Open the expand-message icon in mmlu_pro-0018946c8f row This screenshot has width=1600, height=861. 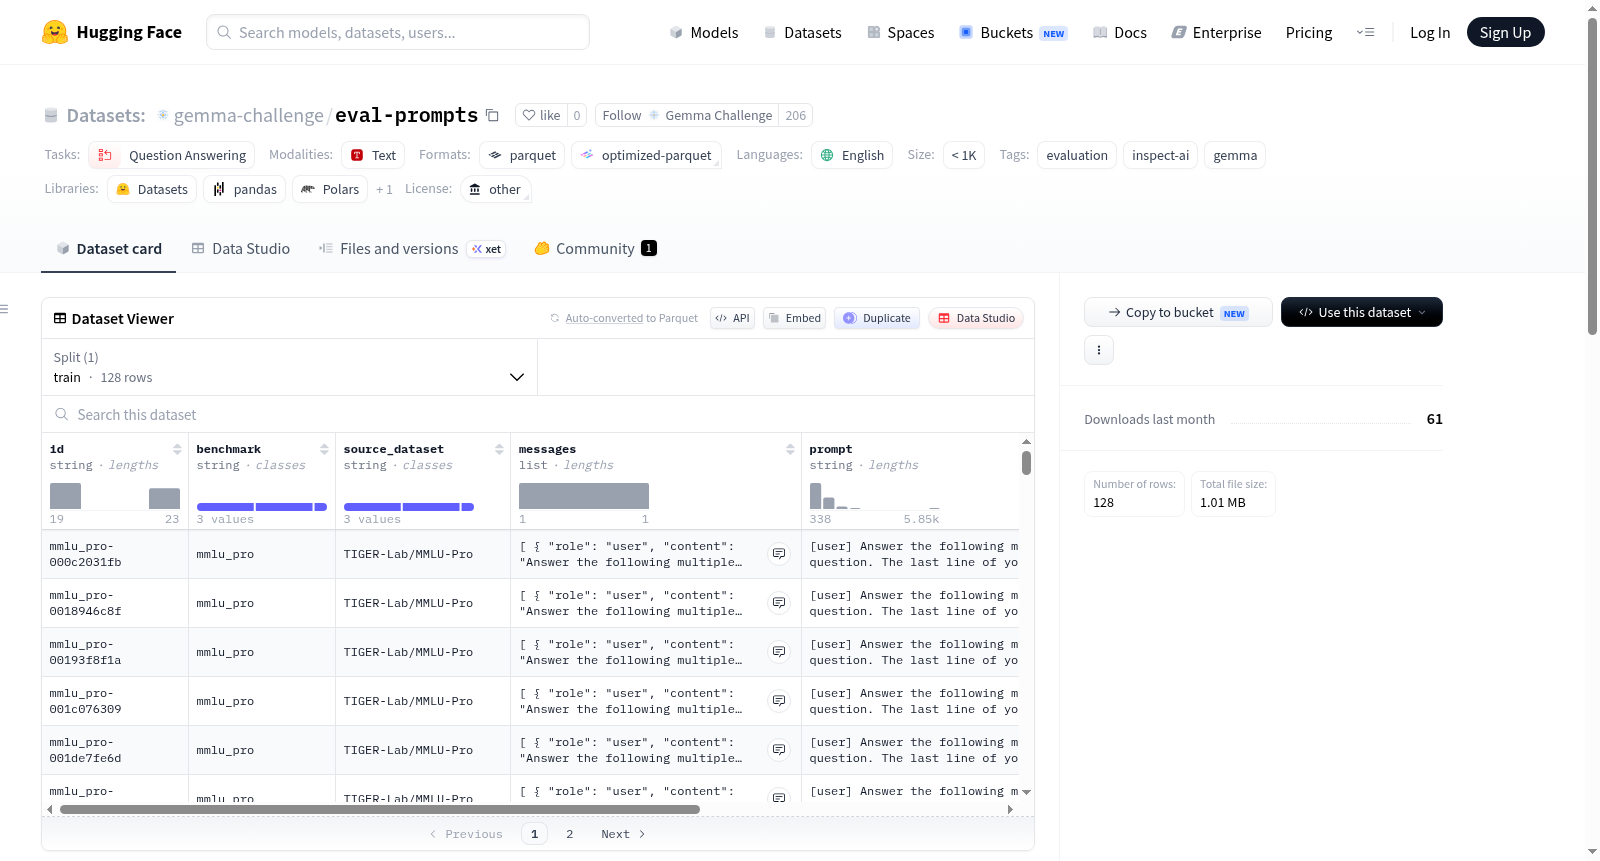[x=779, y=603]
